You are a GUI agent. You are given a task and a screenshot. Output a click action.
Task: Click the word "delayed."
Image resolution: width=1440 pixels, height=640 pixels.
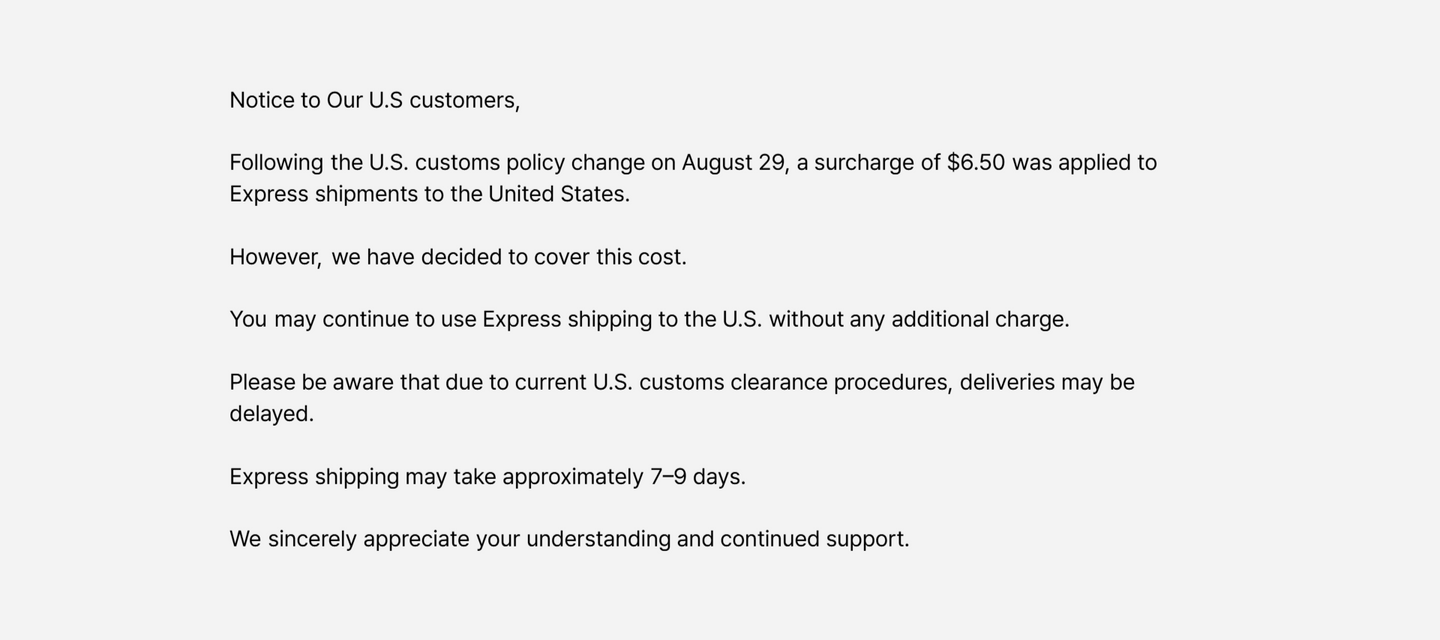point(272,414)
